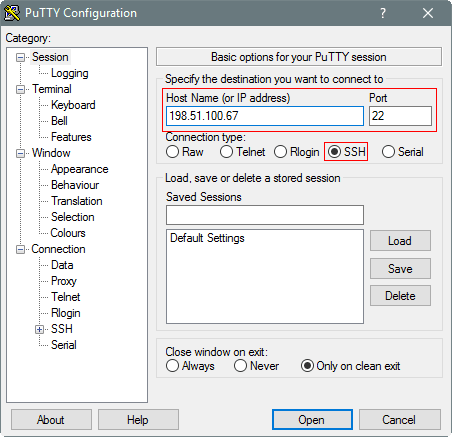This screenshot has height=437, width=452.
Task: Expand the SSH tree node
Action: (39, 330)
